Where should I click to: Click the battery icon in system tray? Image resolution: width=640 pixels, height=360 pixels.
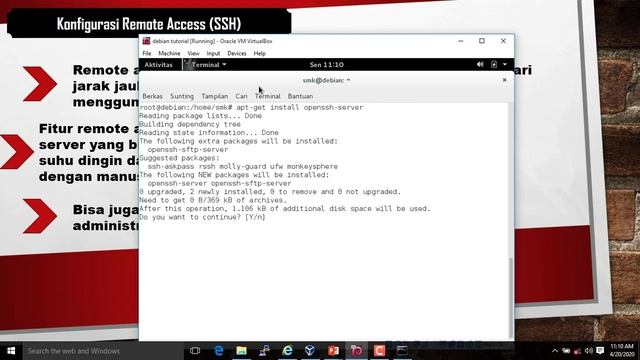coord(566,351)
